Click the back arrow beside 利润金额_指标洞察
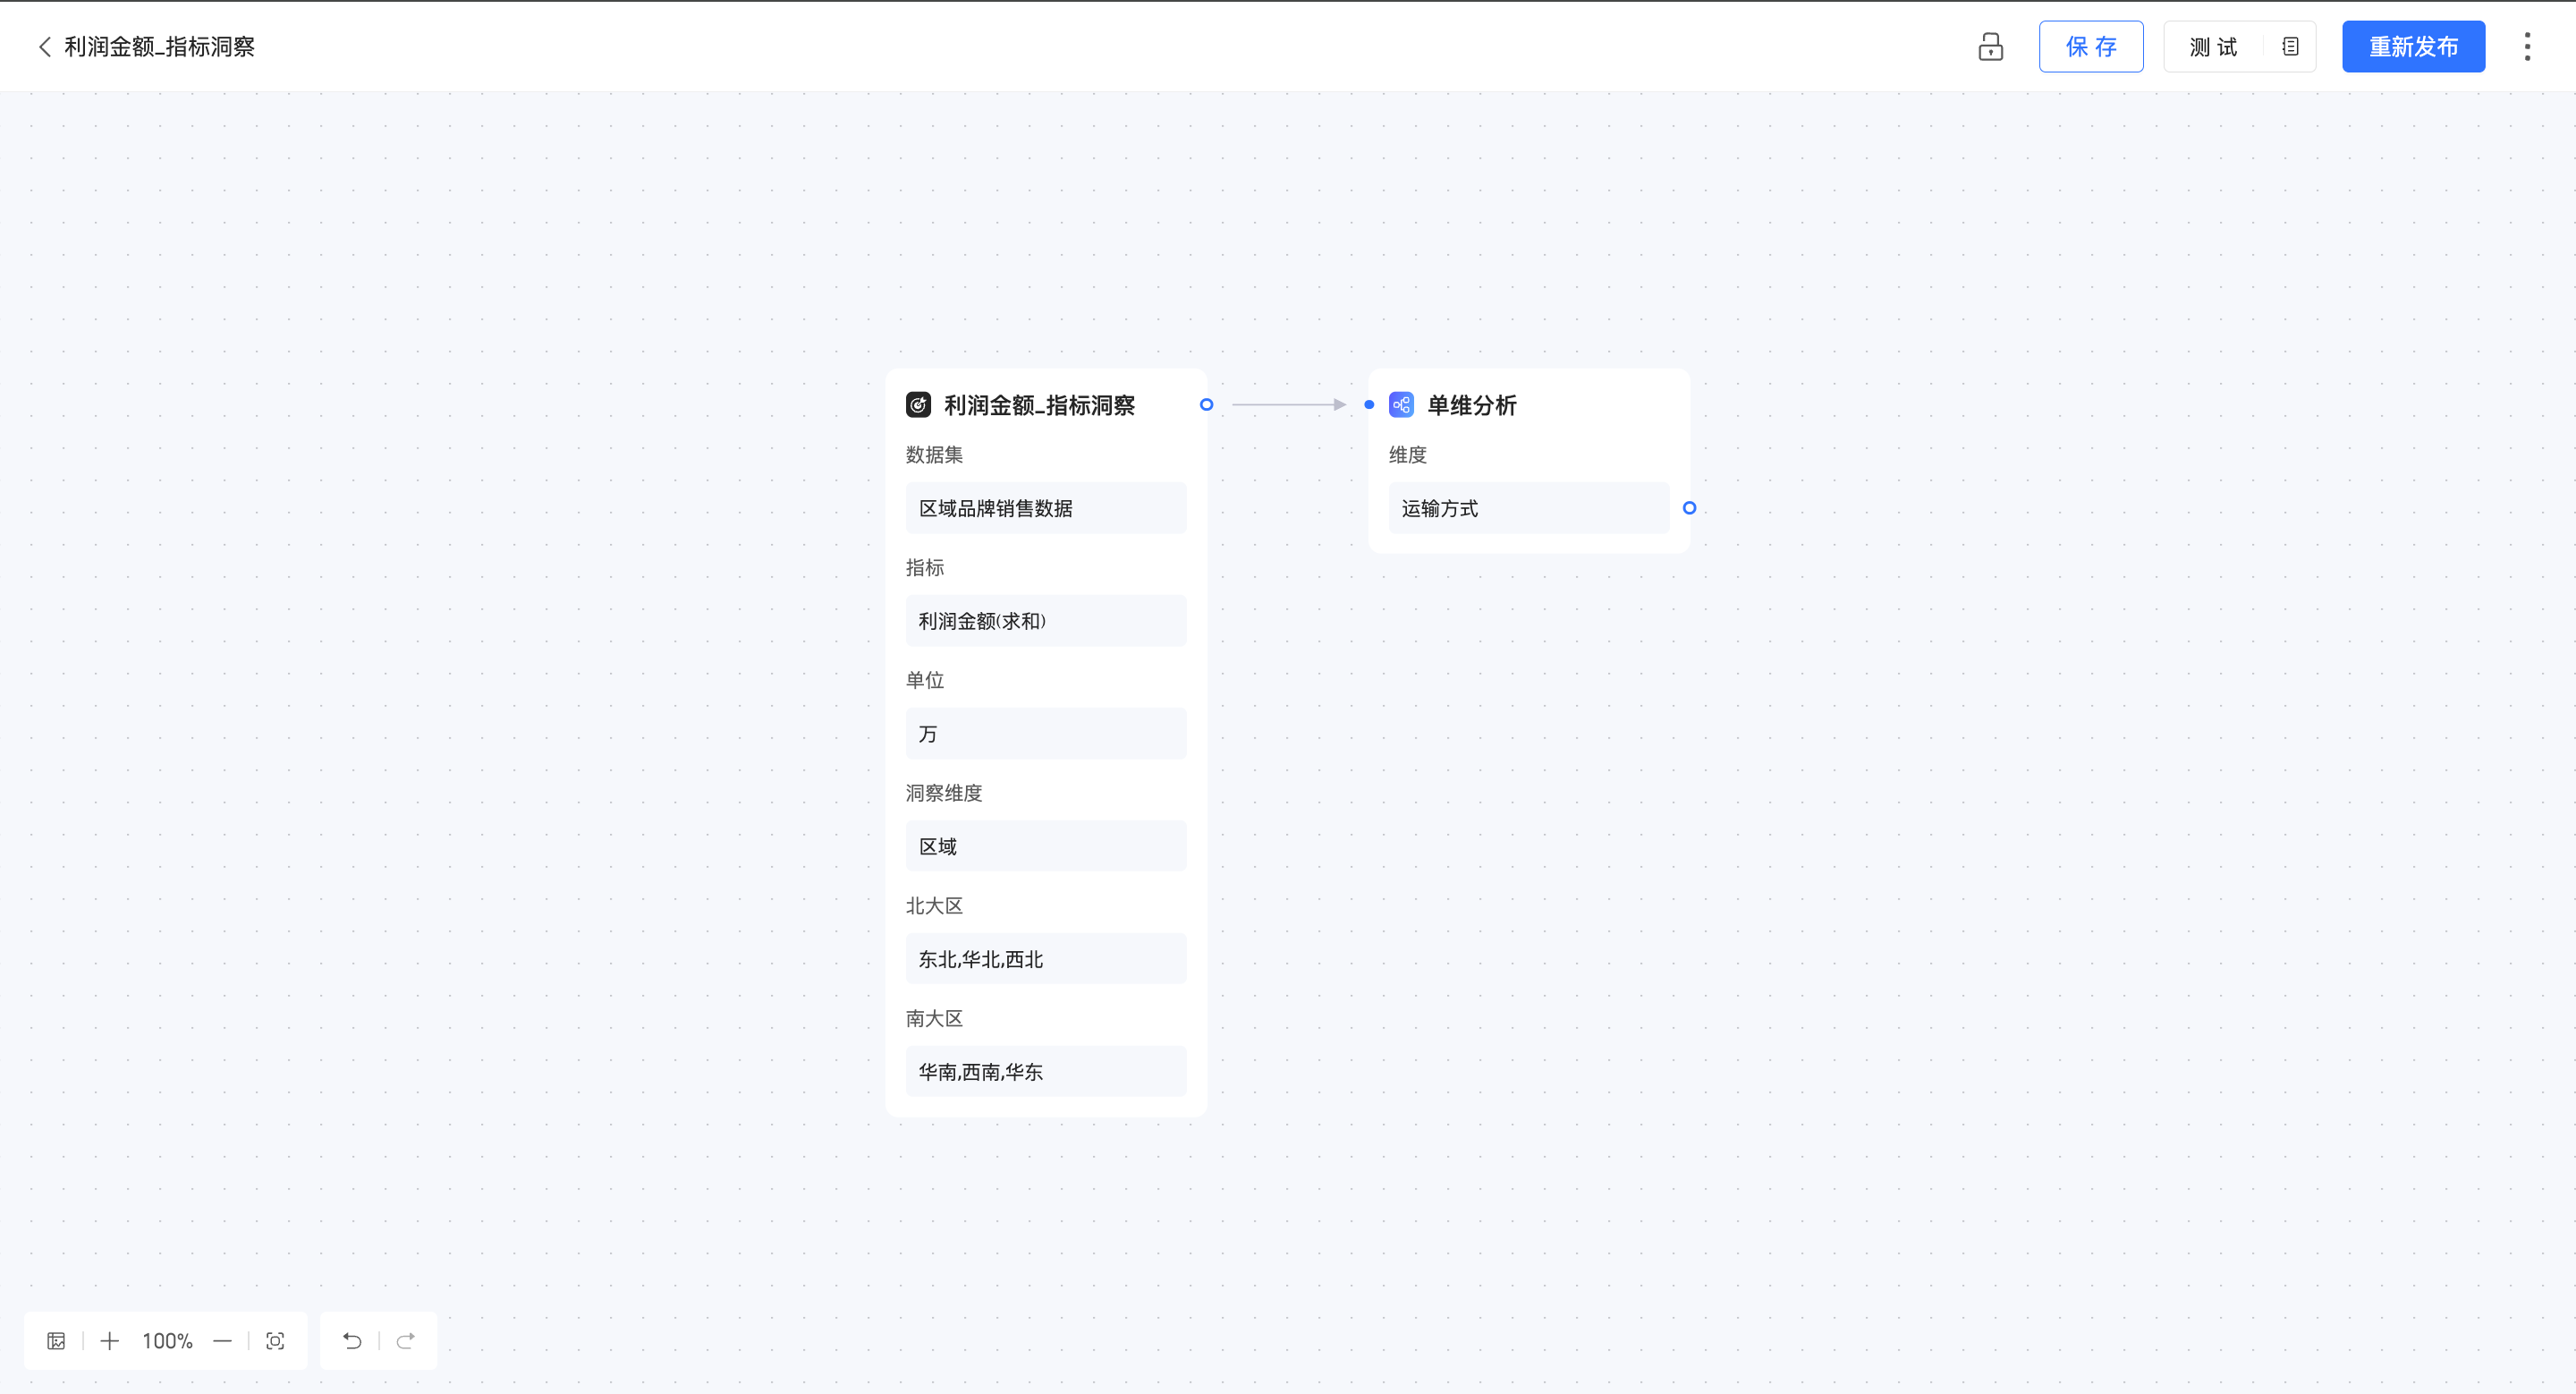 point(44,47)
